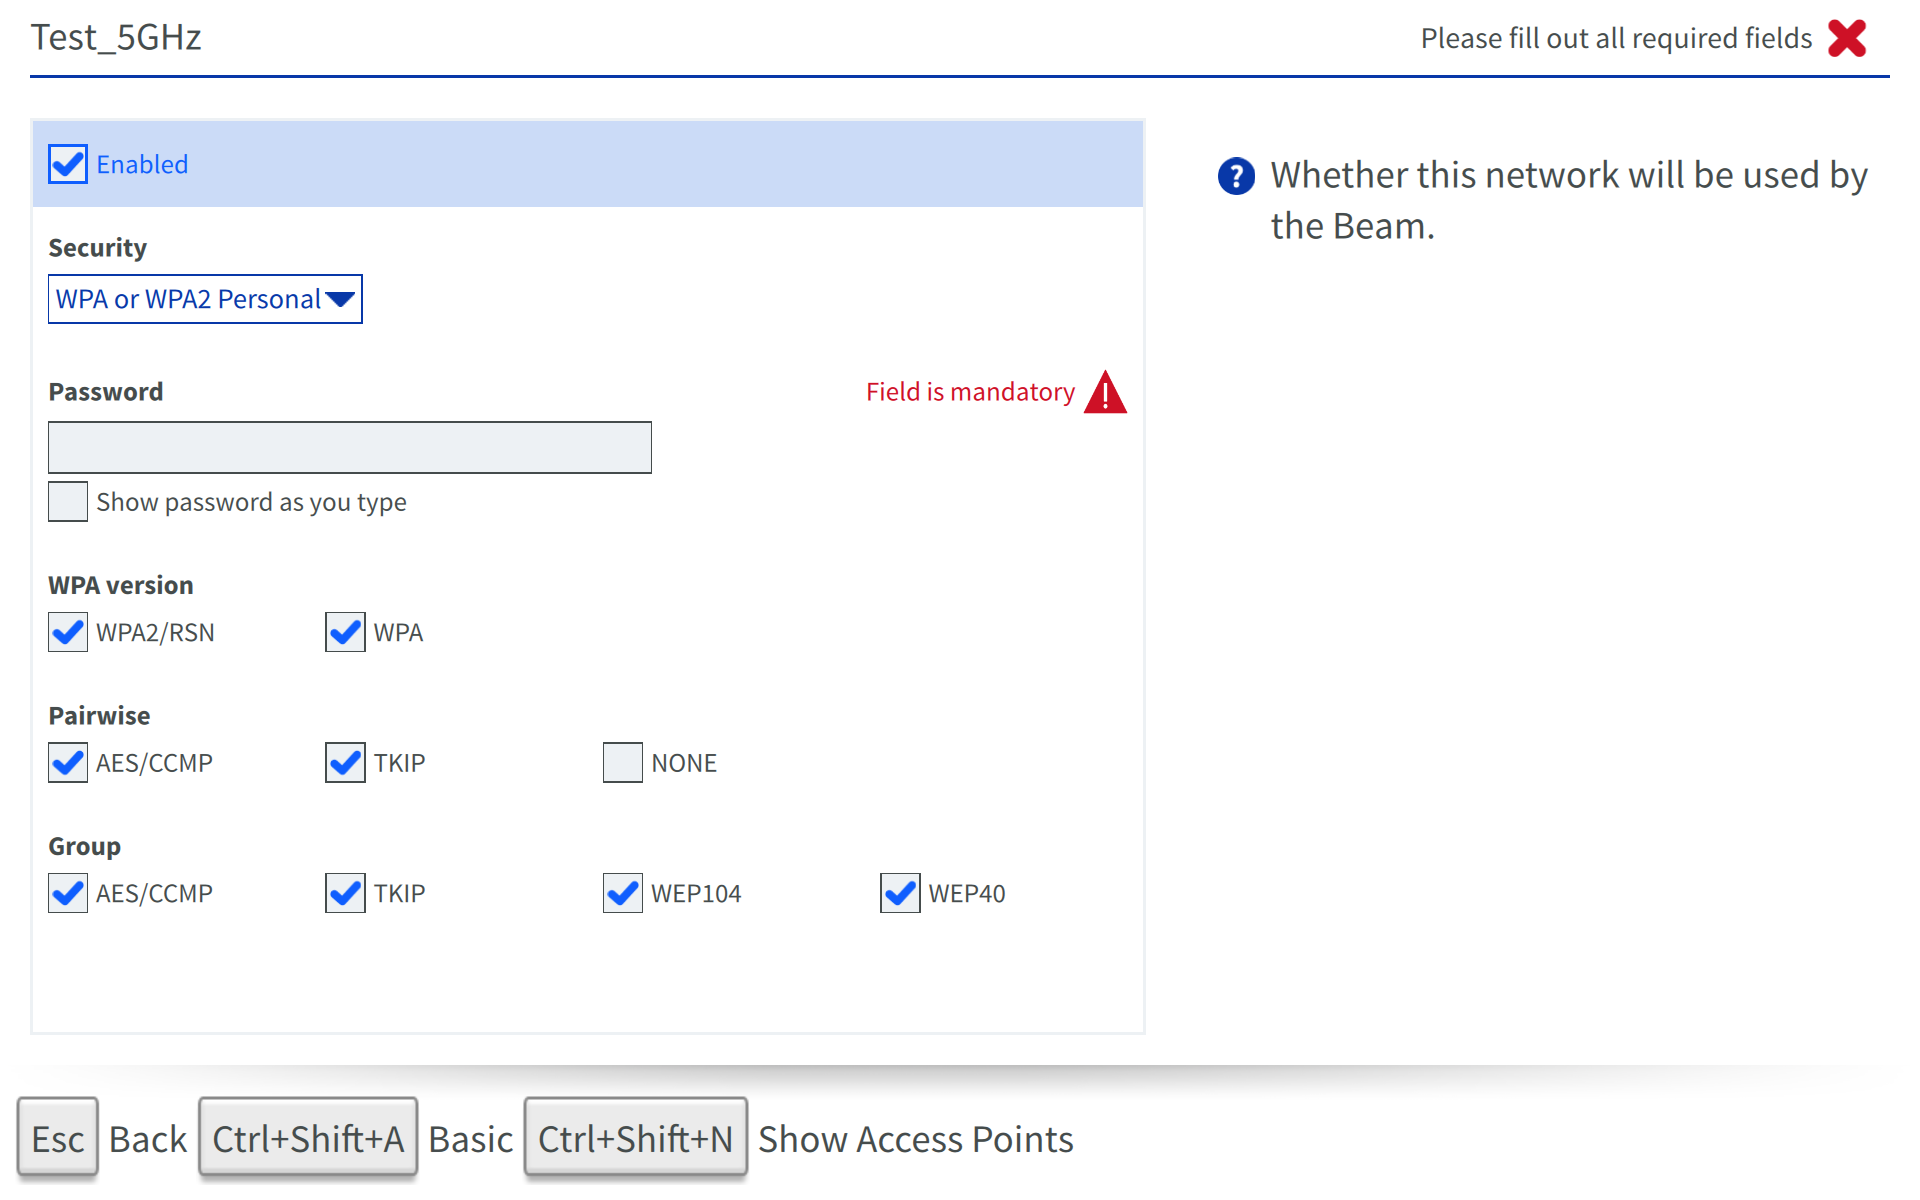Viewport: 1920px width, 1200px height.
Task: Open the Security type dropdown
Action: tap(205, 299)
